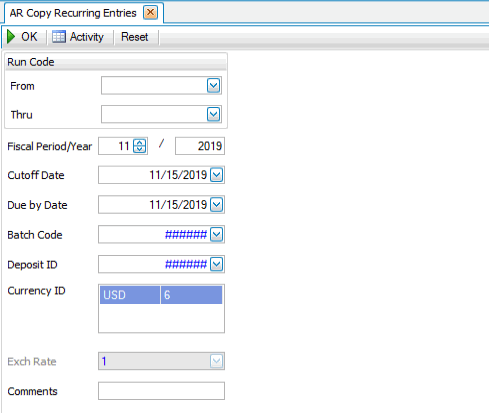This screenshot has height=413, width=489.
Task: Select the AR Copy Recurring Entries tab
Action: (x=73, y=13)
